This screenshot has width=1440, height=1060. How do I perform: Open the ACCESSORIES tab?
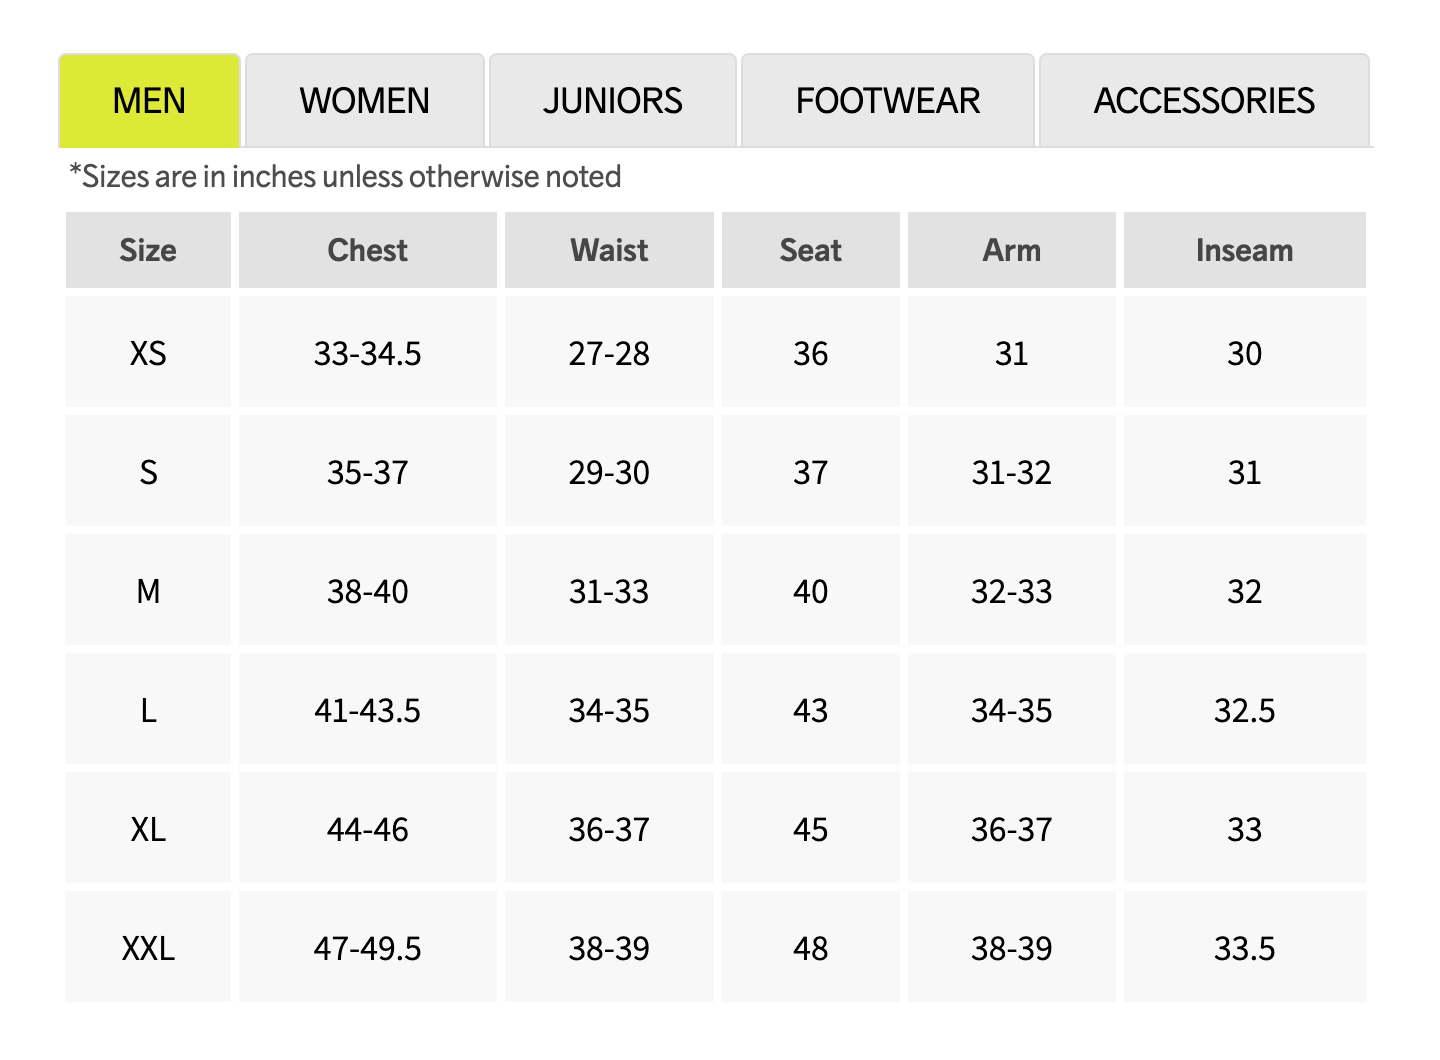[x=1204, y=101]
